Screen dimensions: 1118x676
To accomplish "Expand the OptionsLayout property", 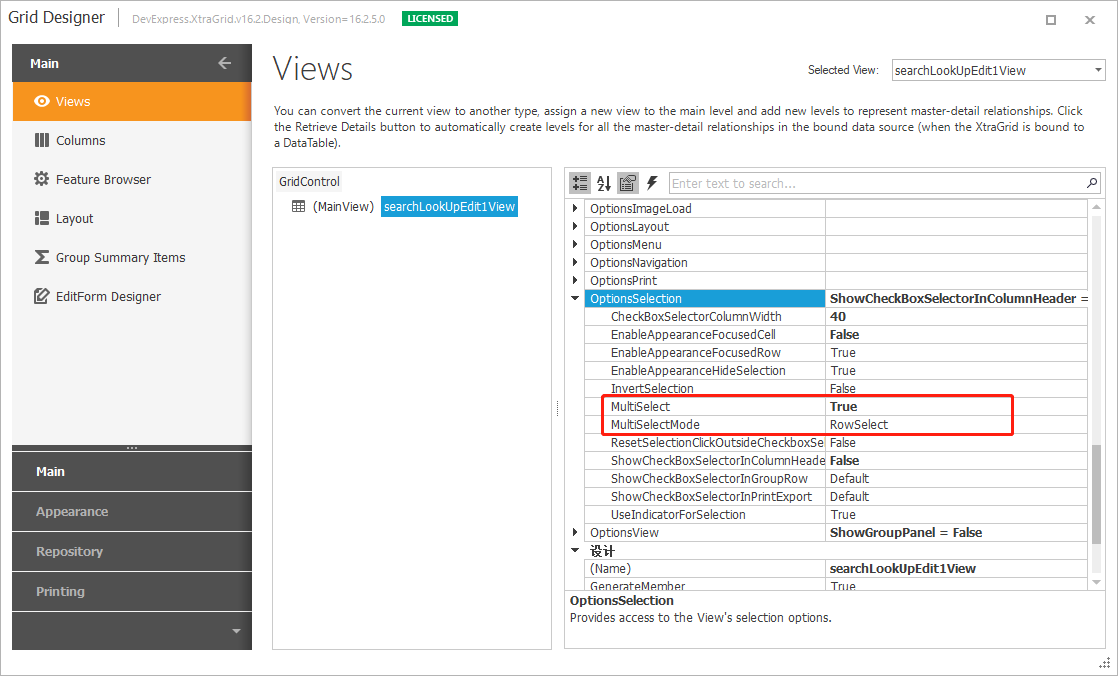I will click(x=575, y=226).
